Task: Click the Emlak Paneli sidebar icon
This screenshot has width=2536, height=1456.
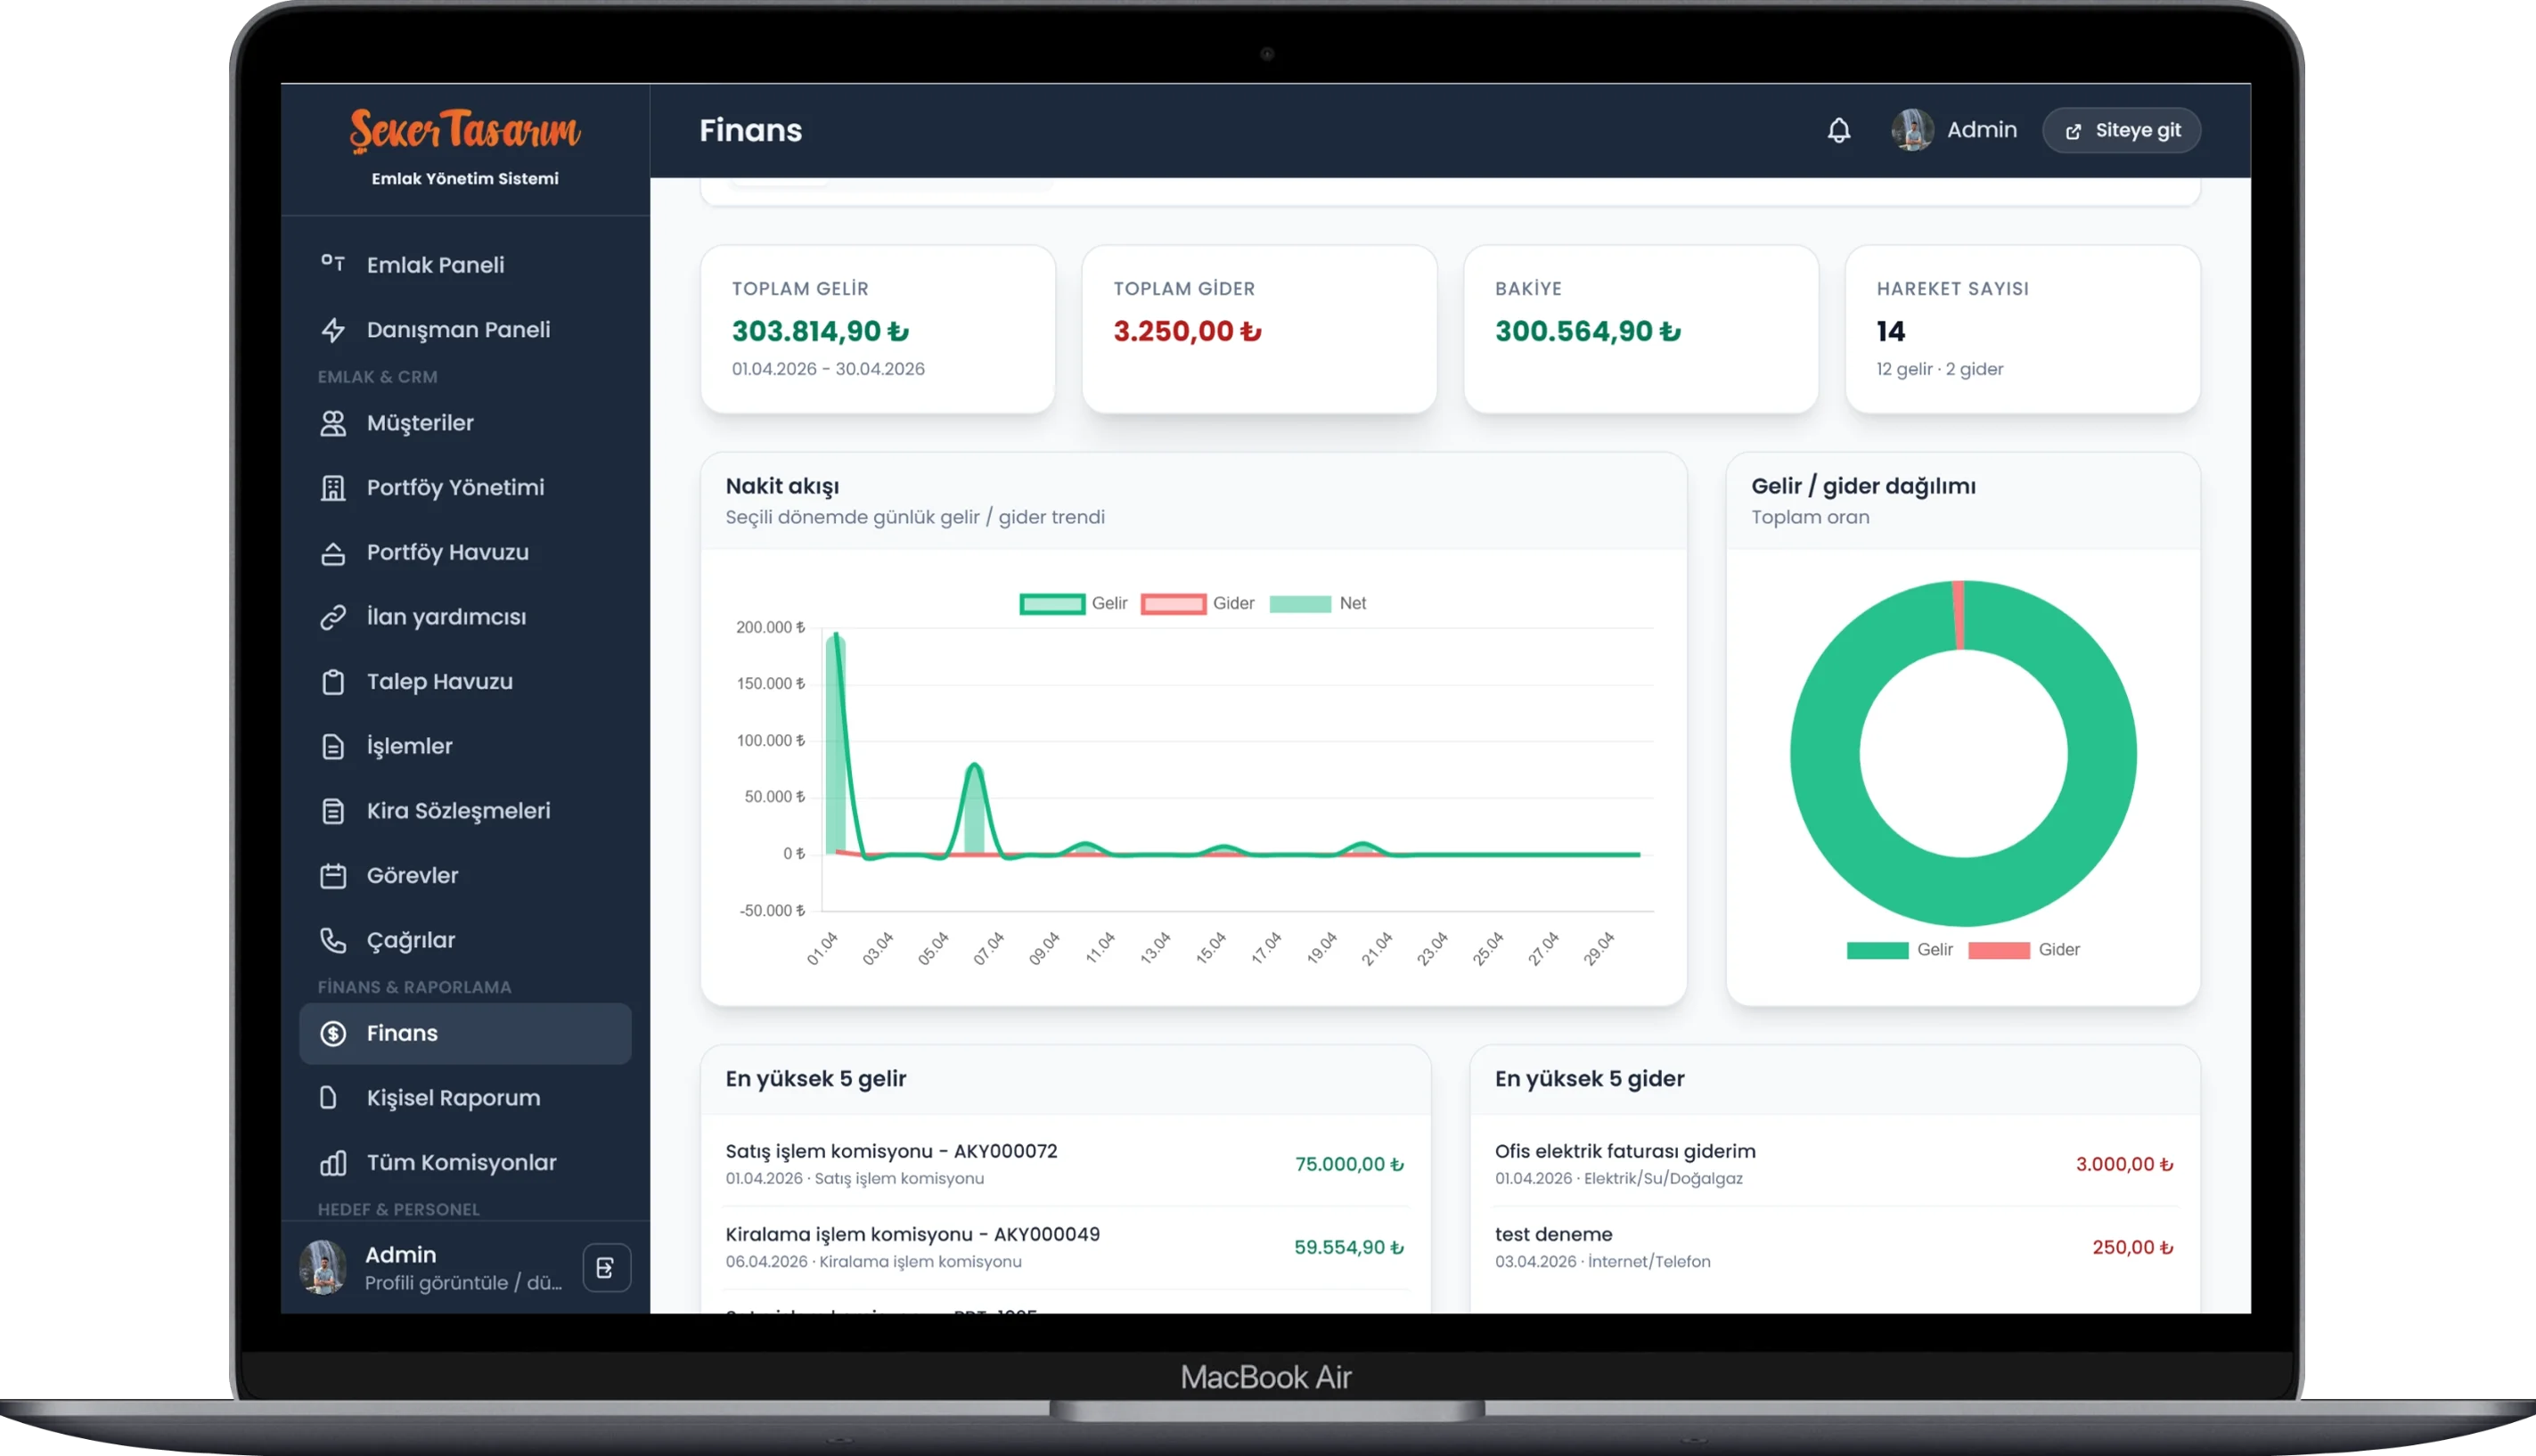Action: (x=333, y=264)
